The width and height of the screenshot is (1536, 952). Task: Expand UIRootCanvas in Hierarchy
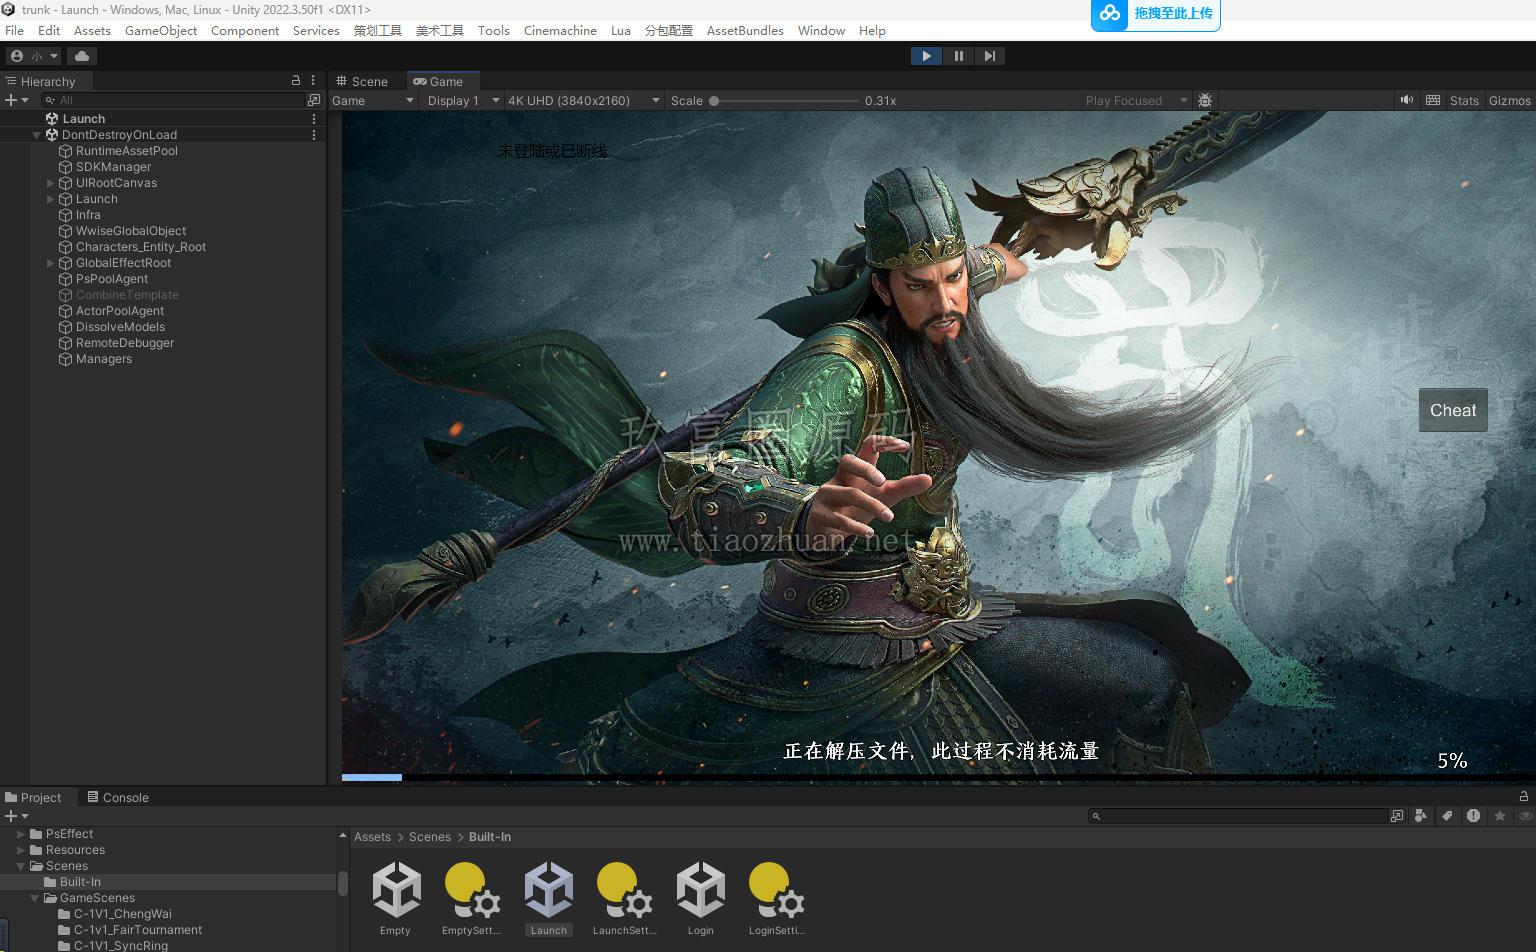(51, 183)
